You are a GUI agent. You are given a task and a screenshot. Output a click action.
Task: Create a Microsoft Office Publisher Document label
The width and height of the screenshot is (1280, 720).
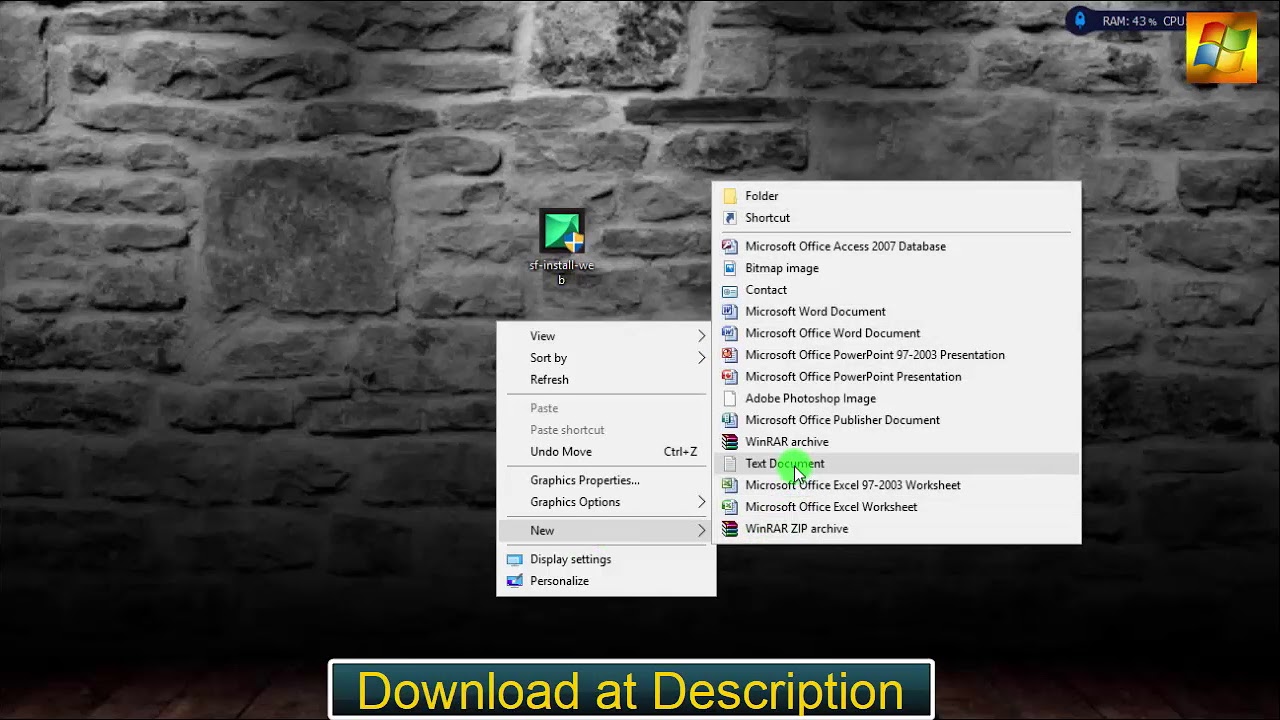pyautogui.click(x=842, y=420)
